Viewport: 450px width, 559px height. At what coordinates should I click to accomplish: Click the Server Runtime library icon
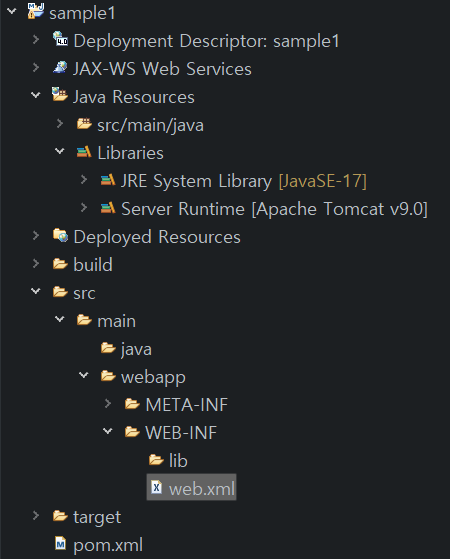pyautogui.click(x=108, y=207)
